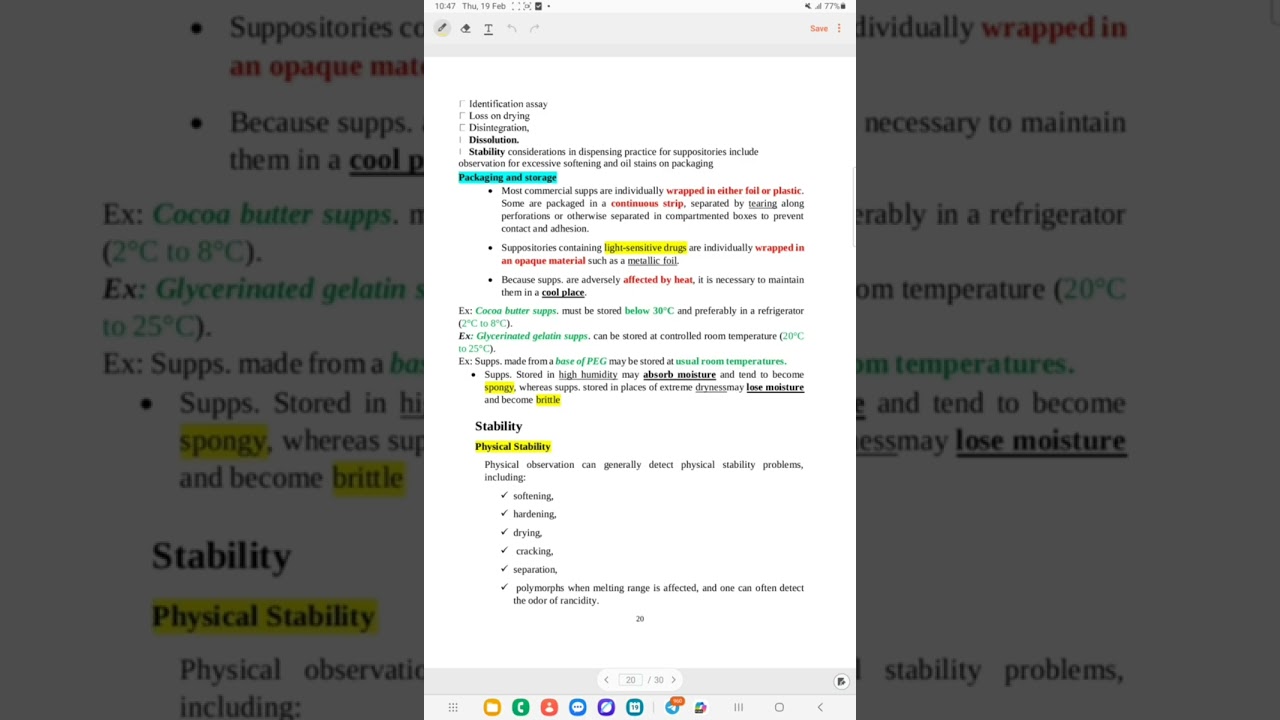
Task: Tap the 'softening,' checklist item
Action: tap(533, 496)
